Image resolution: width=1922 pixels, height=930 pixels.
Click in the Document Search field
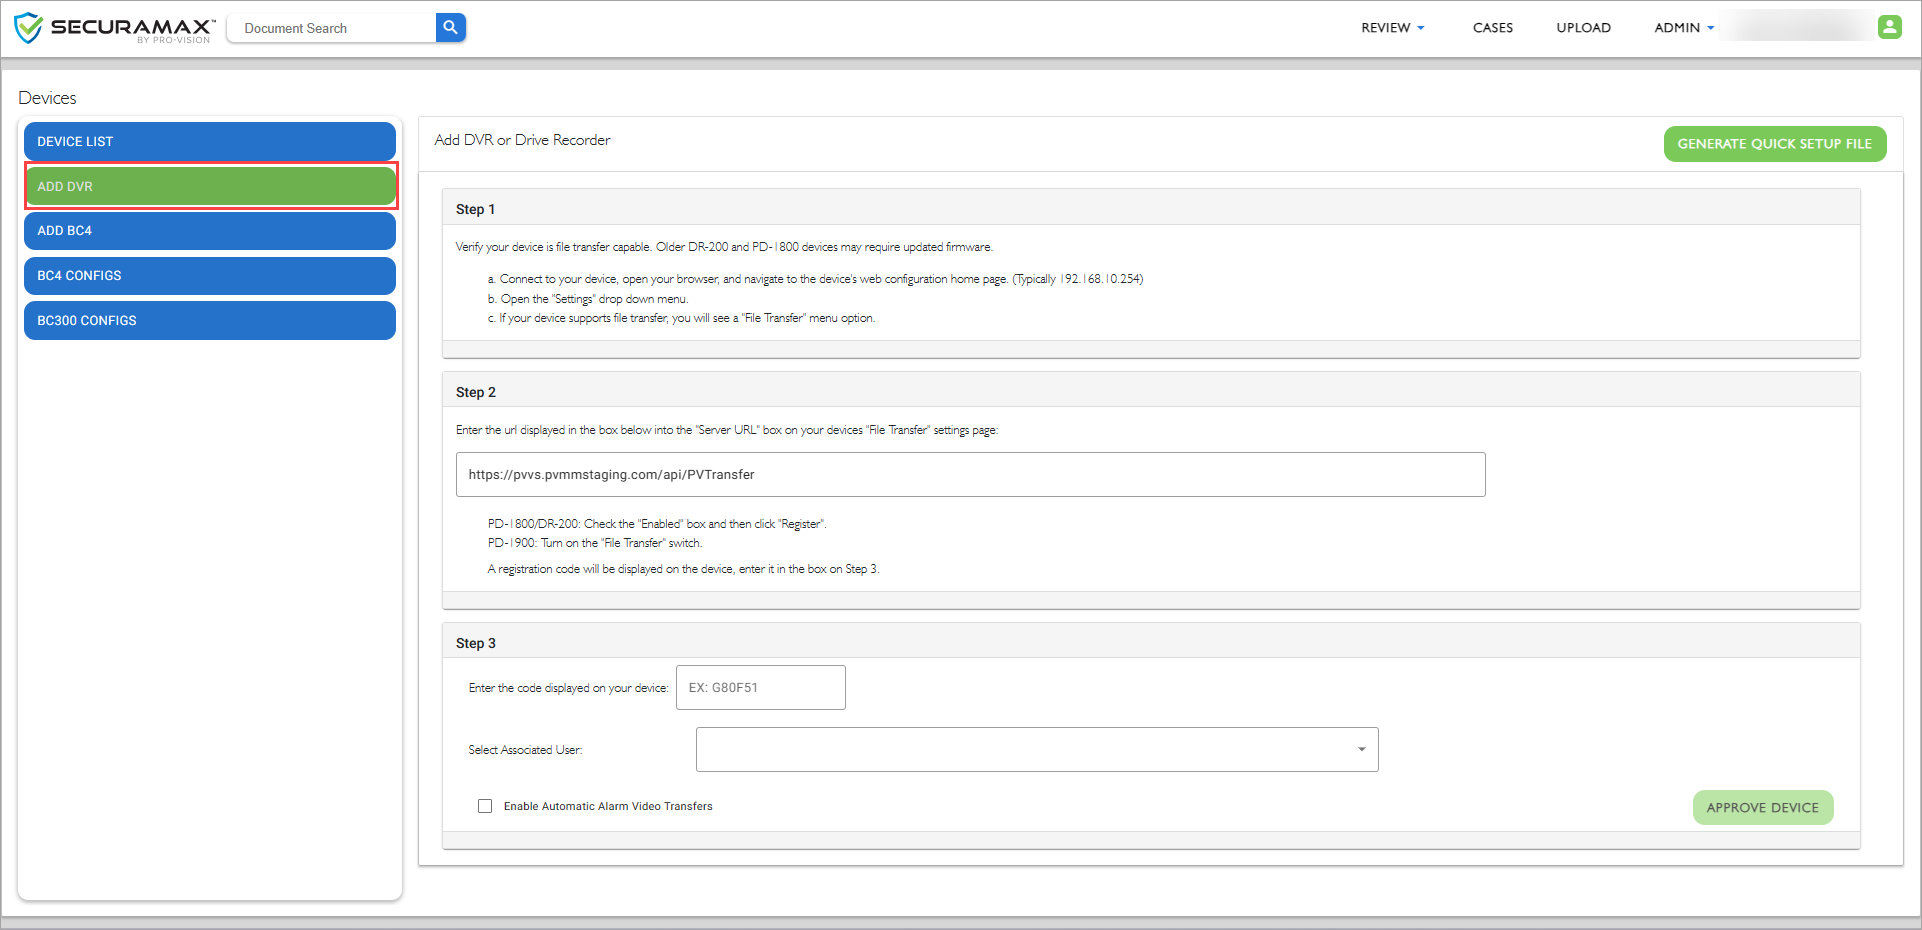332,28
